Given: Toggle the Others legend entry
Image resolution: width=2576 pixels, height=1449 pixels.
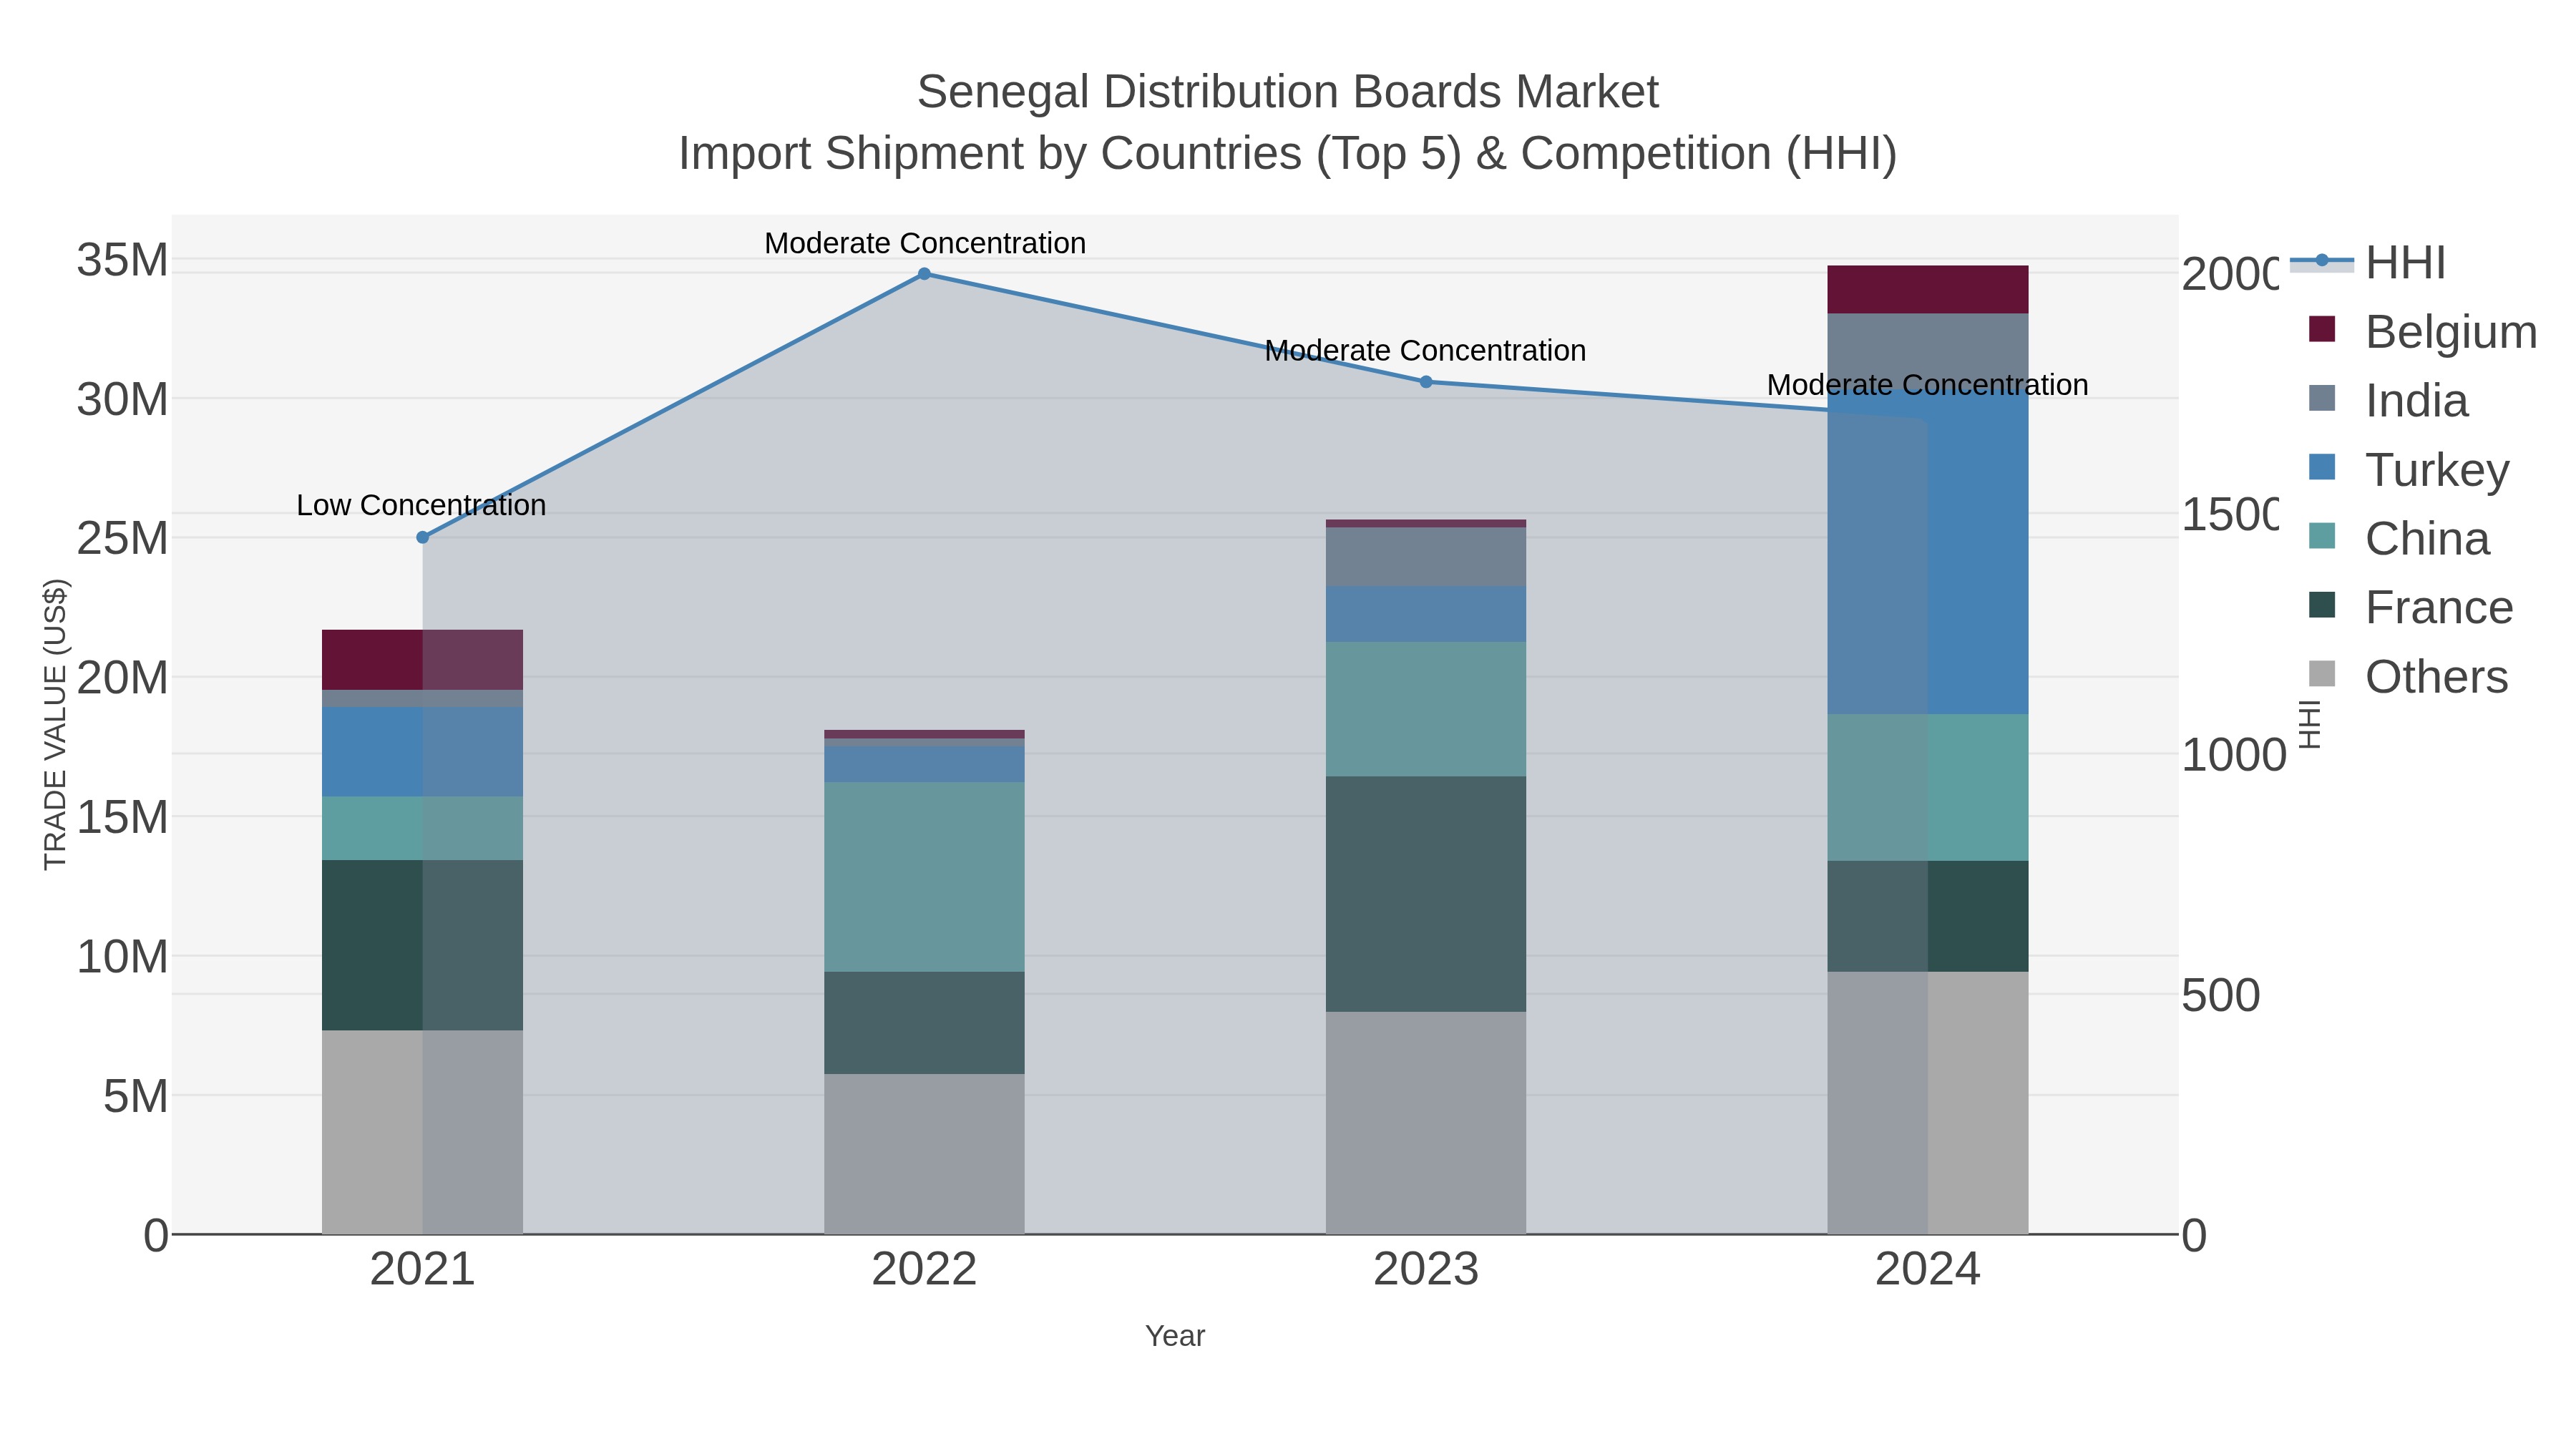Looking at the screenshot, I should click(2408, 676).
